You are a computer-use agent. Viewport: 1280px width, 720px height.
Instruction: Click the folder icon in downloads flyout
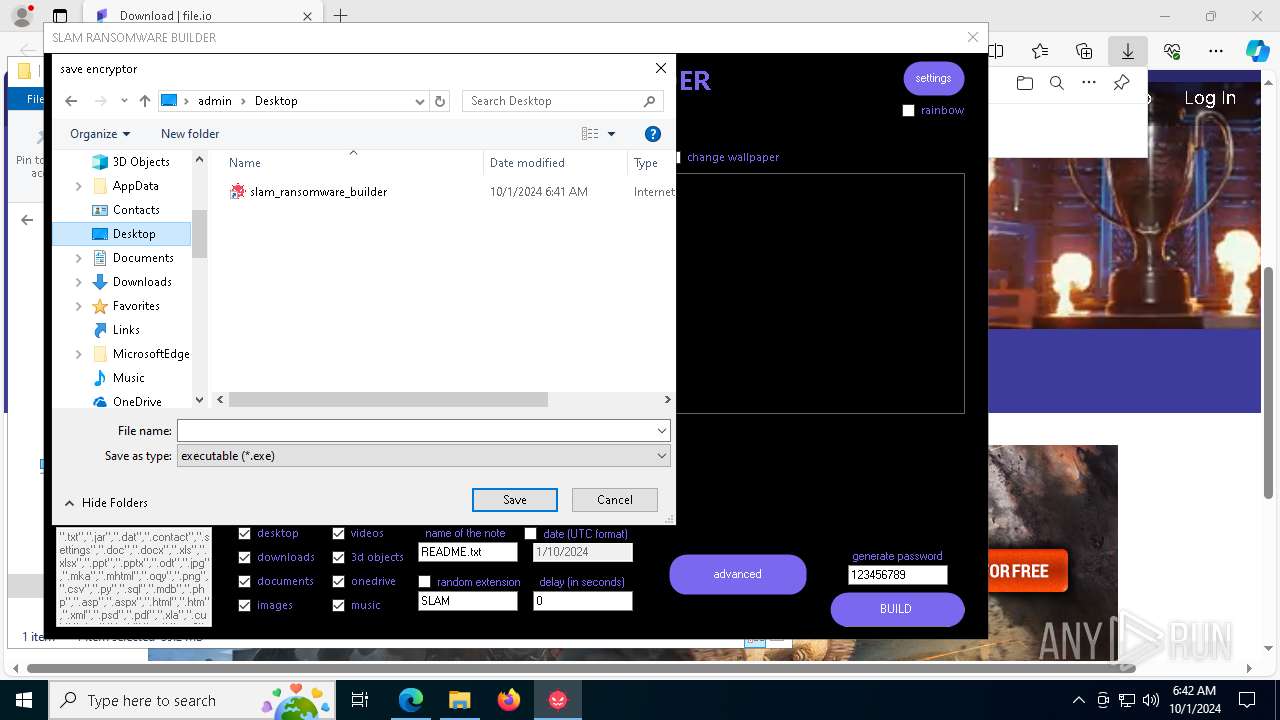click(1025, 83)
